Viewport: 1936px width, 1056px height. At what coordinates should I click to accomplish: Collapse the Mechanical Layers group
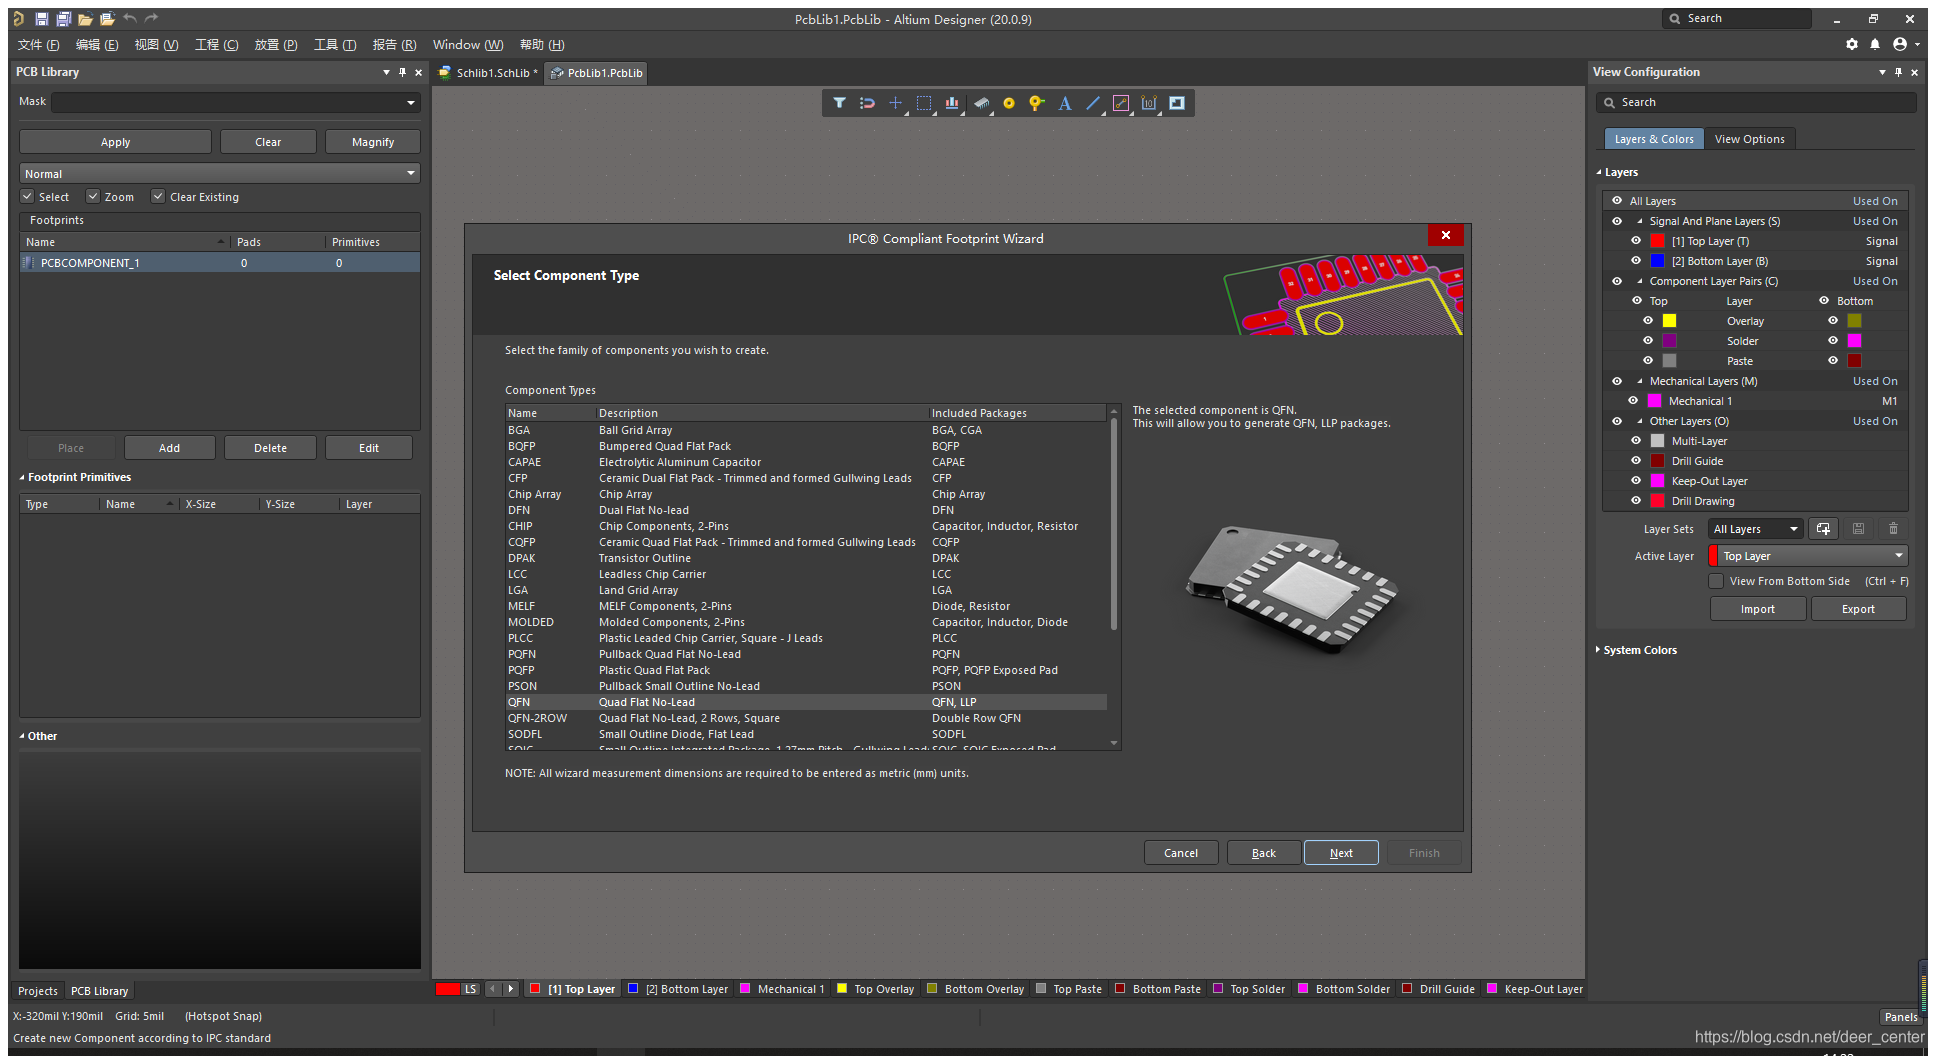pos(1640,381)
